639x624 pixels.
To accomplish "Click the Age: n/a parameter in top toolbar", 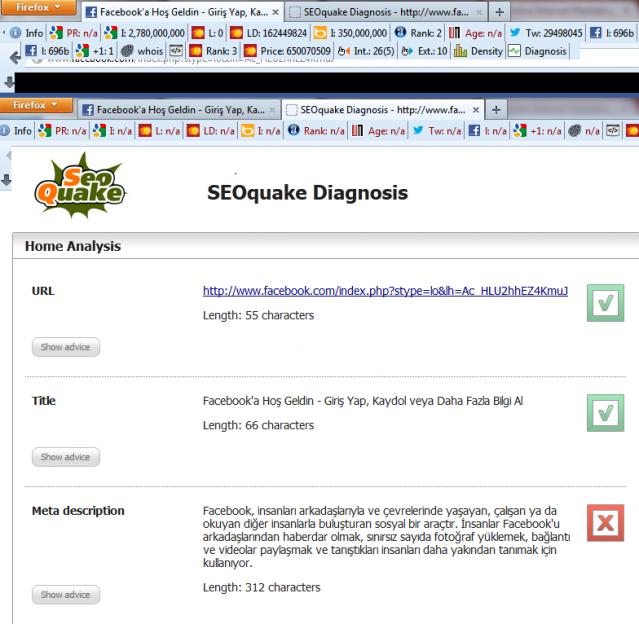I will 475,33.
